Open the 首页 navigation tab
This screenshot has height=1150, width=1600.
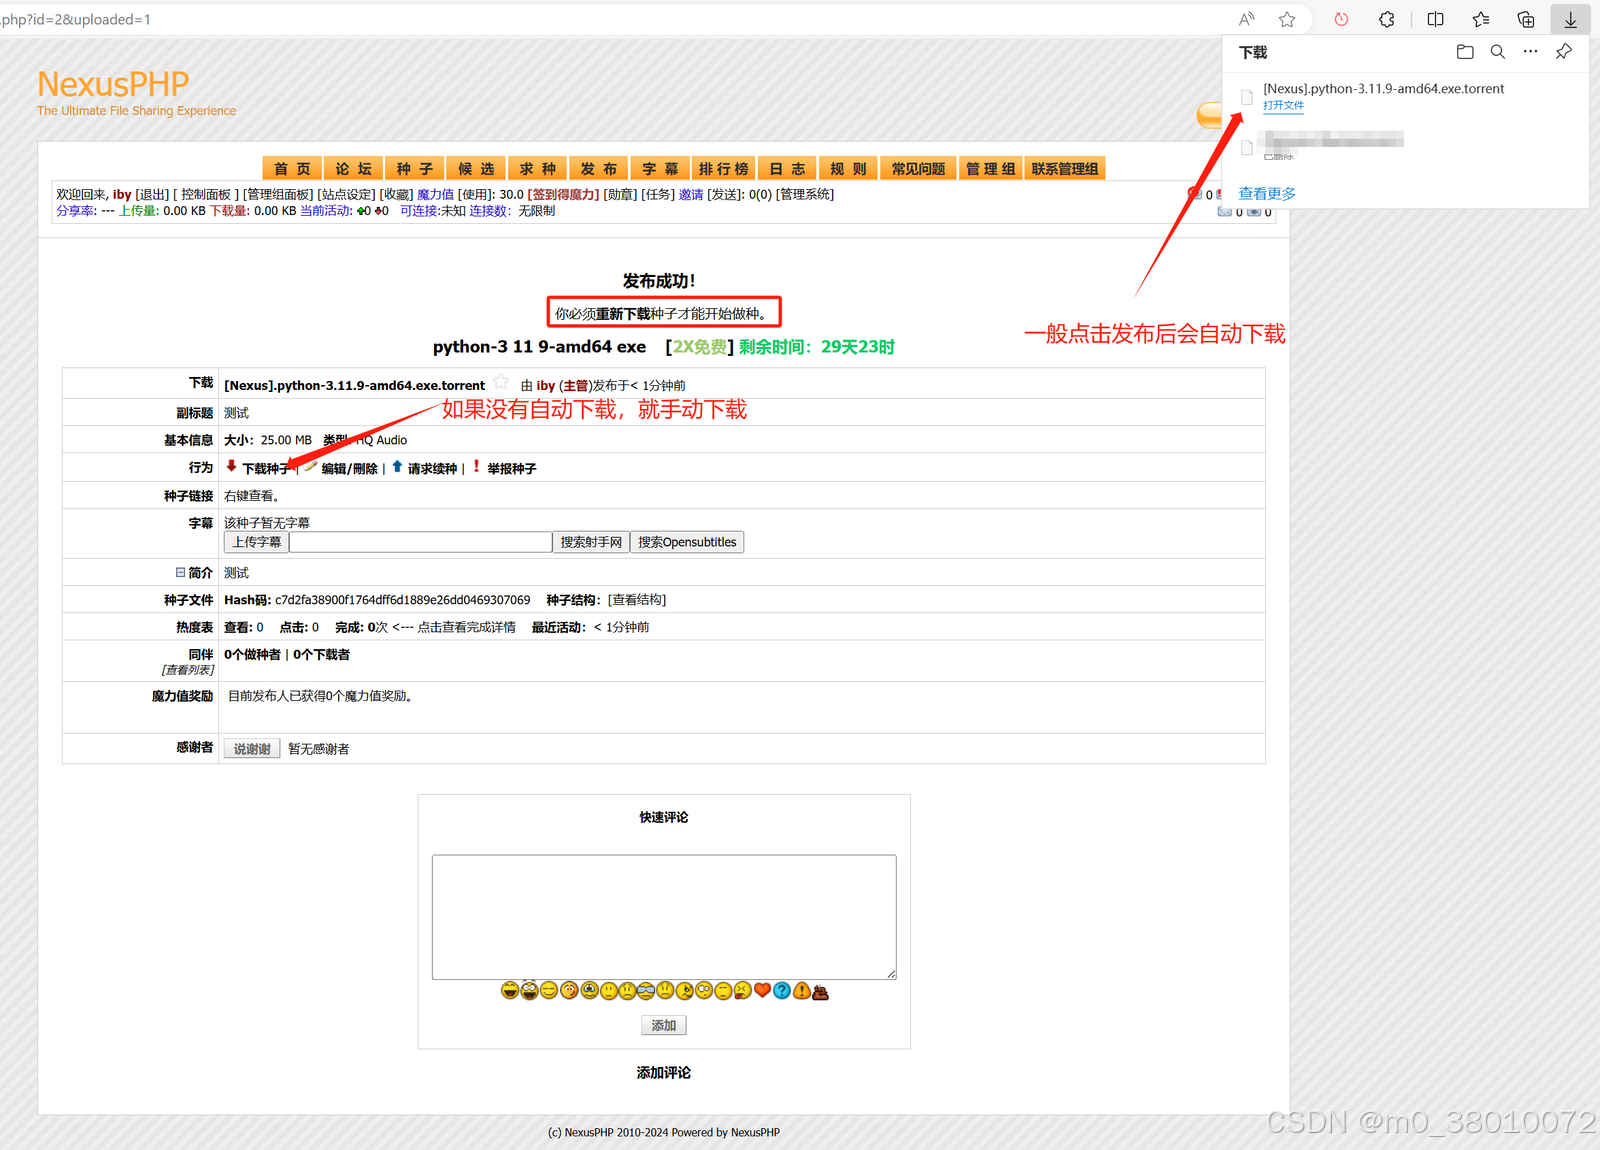[292, 169]
